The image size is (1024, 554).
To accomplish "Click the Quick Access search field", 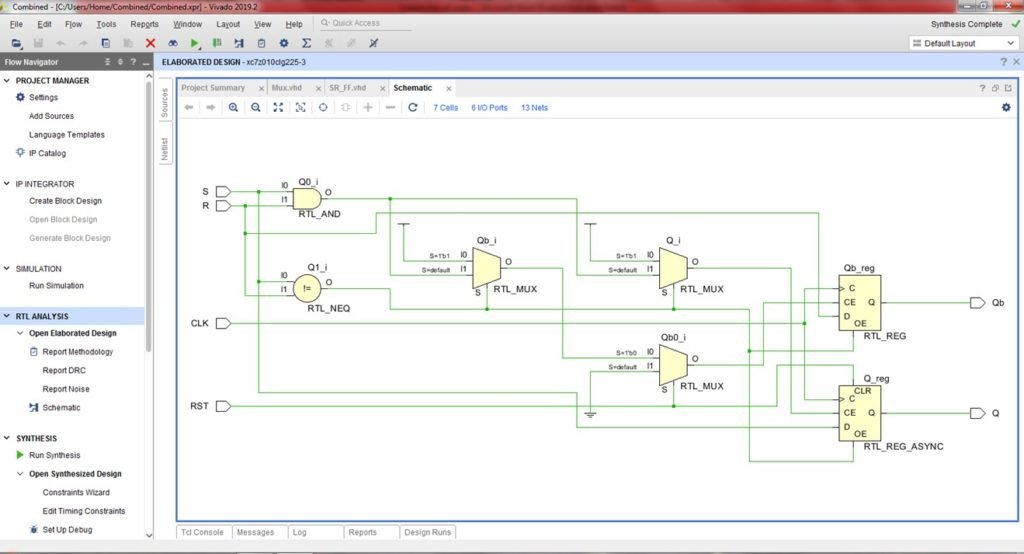I will [x=364, y=24].
